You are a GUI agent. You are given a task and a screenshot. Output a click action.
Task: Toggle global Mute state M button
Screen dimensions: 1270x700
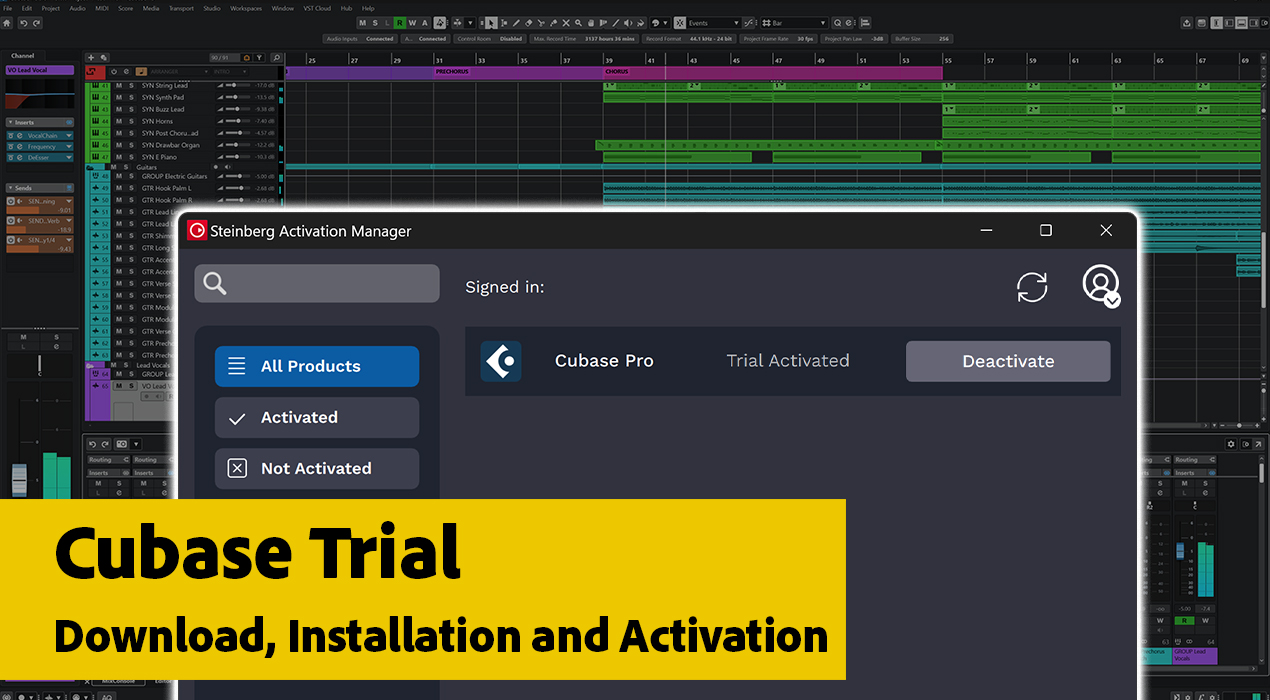coord(363,23)
